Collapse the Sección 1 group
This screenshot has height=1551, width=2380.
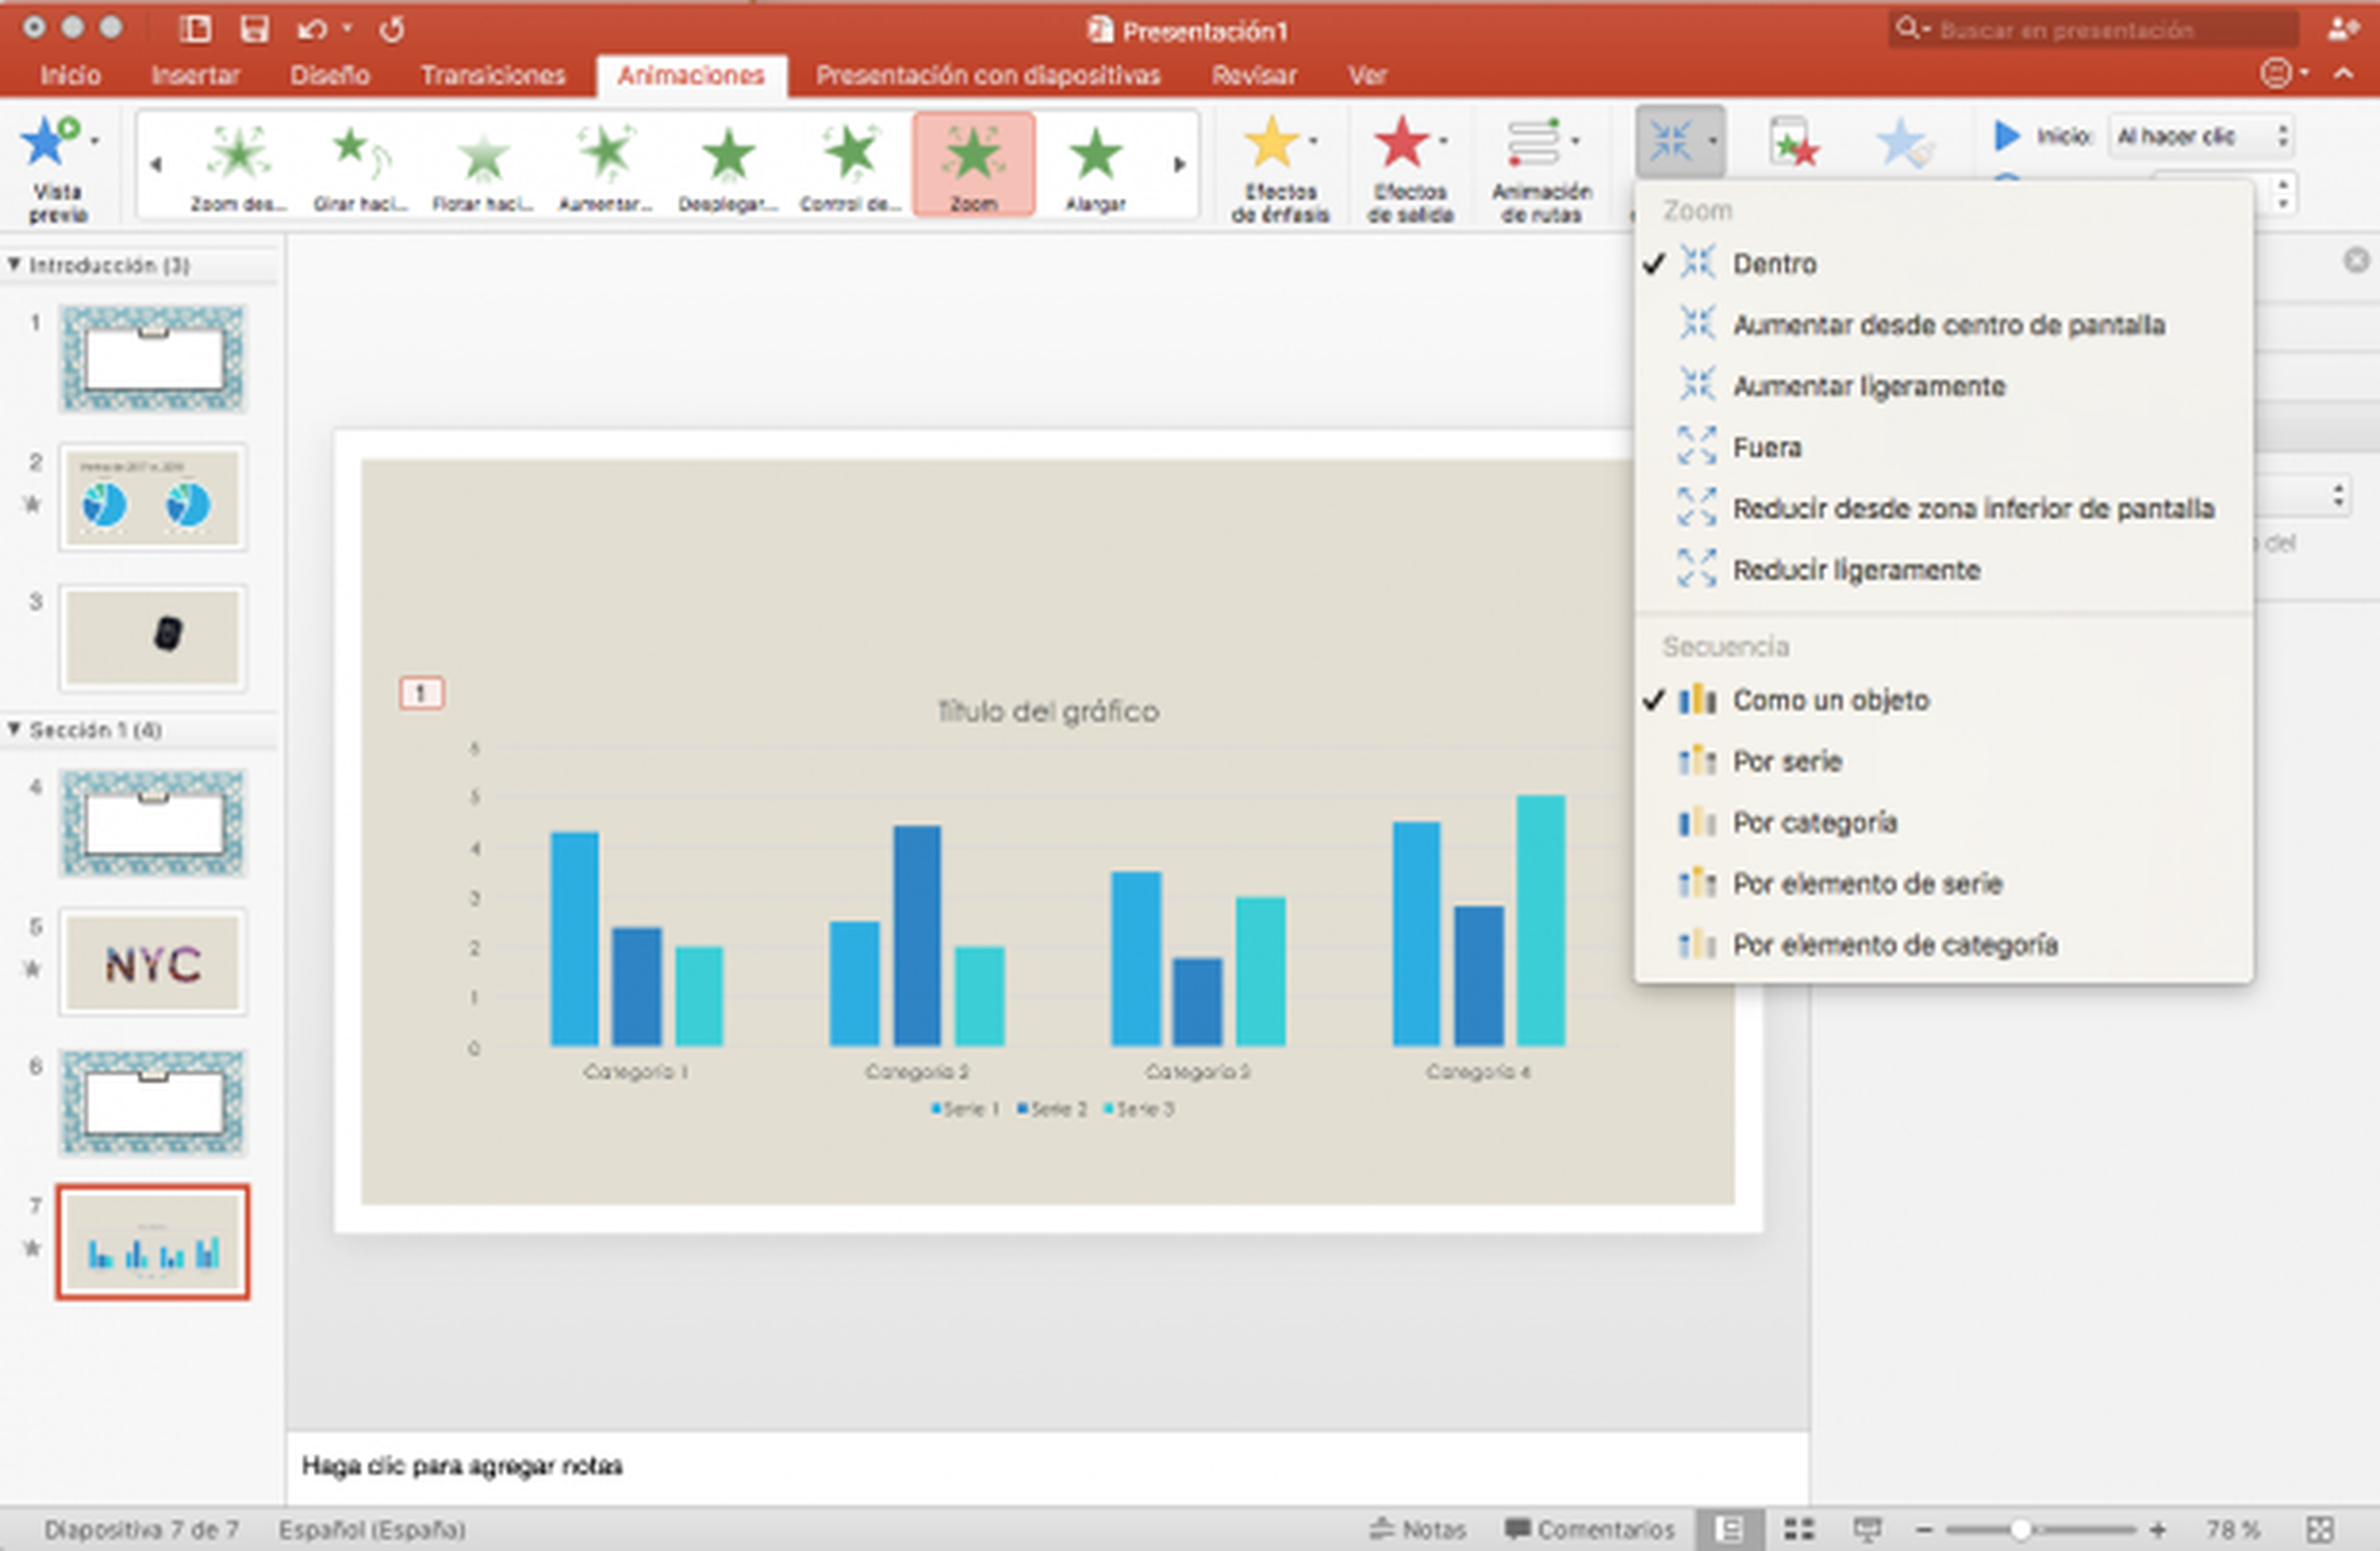(x=14, y=729)
